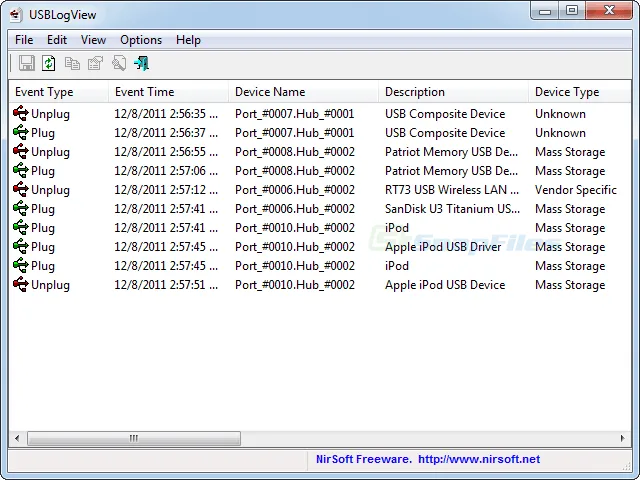
Task: Select the SanDisk U3 Titanium description
Action: pyautogui.click(x=452, y=209)
